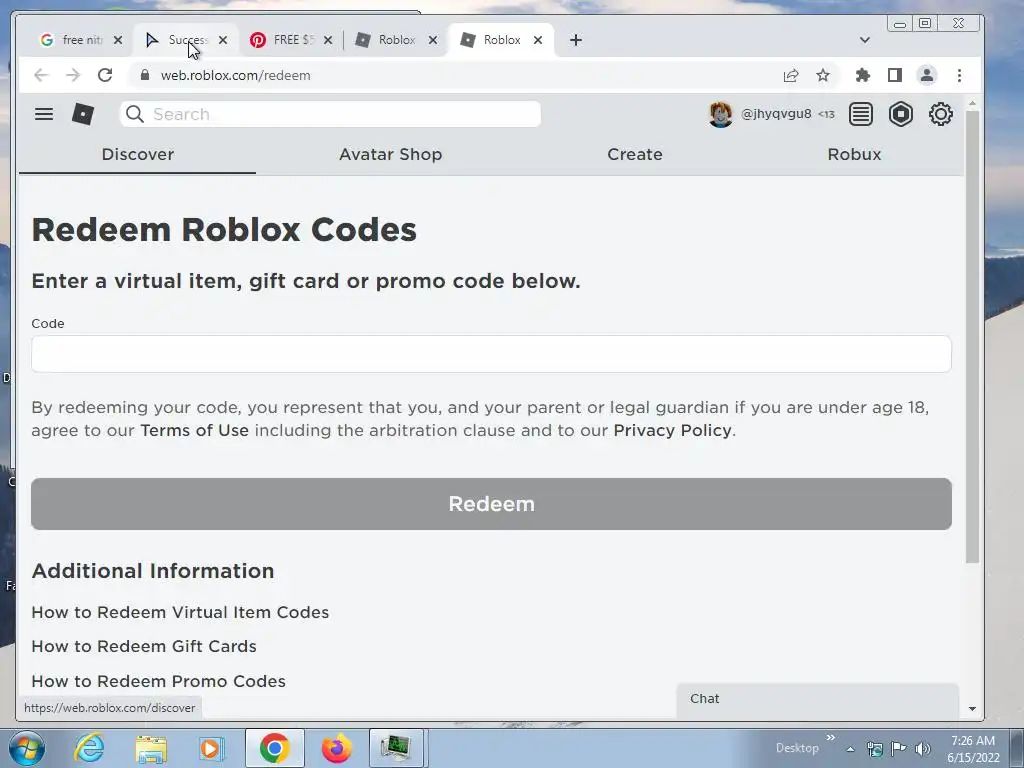This screenshot has width=1024, height=768.
Task: Open the Robux navigation tab
Action: 854,154
